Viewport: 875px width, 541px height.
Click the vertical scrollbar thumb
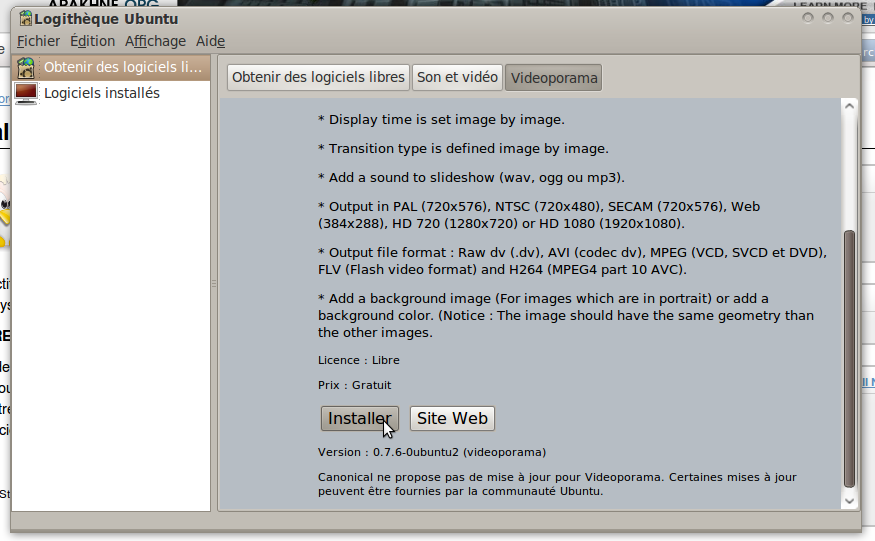[849, 359]
